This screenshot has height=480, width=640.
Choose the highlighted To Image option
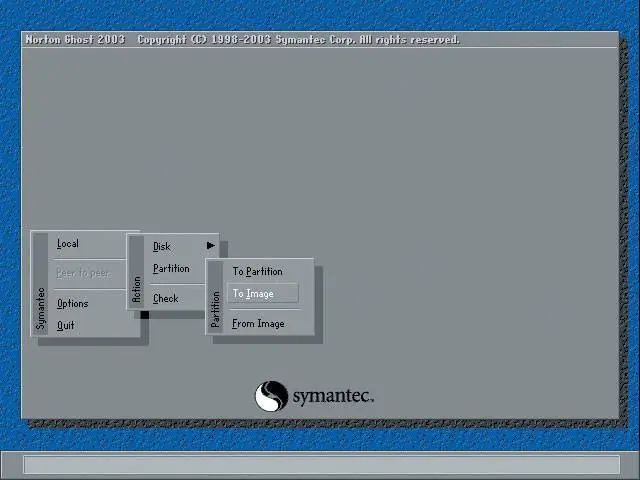click(x=262, y=293)
